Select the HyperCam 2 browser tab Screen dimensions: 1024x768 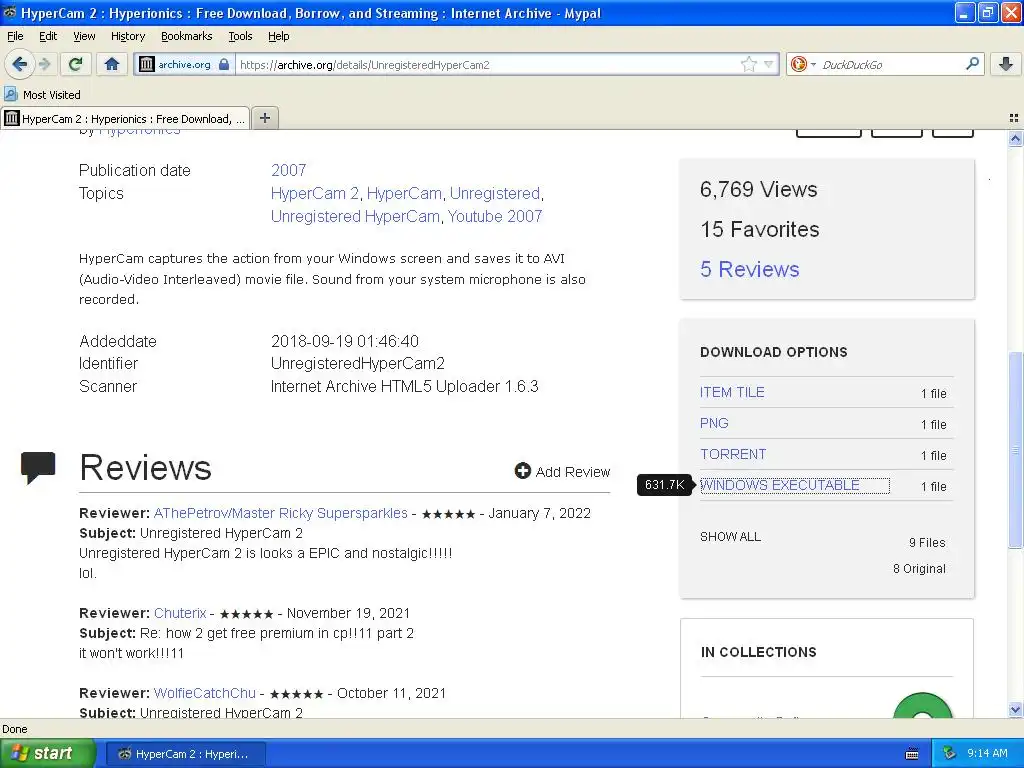125,118
